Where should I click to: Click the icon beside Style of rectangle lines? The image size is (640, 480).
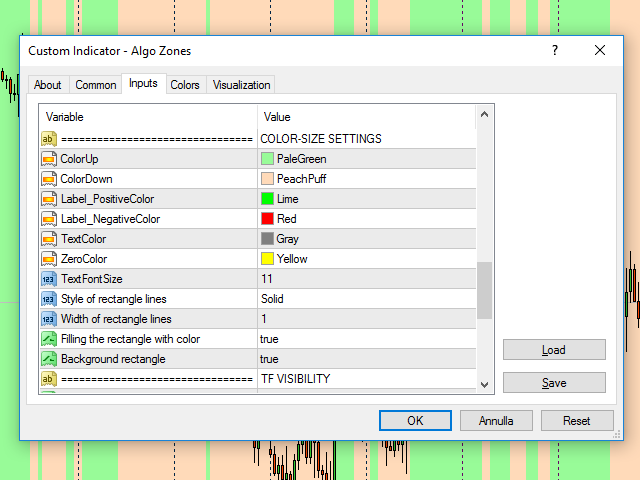click(x=49, y=299)
